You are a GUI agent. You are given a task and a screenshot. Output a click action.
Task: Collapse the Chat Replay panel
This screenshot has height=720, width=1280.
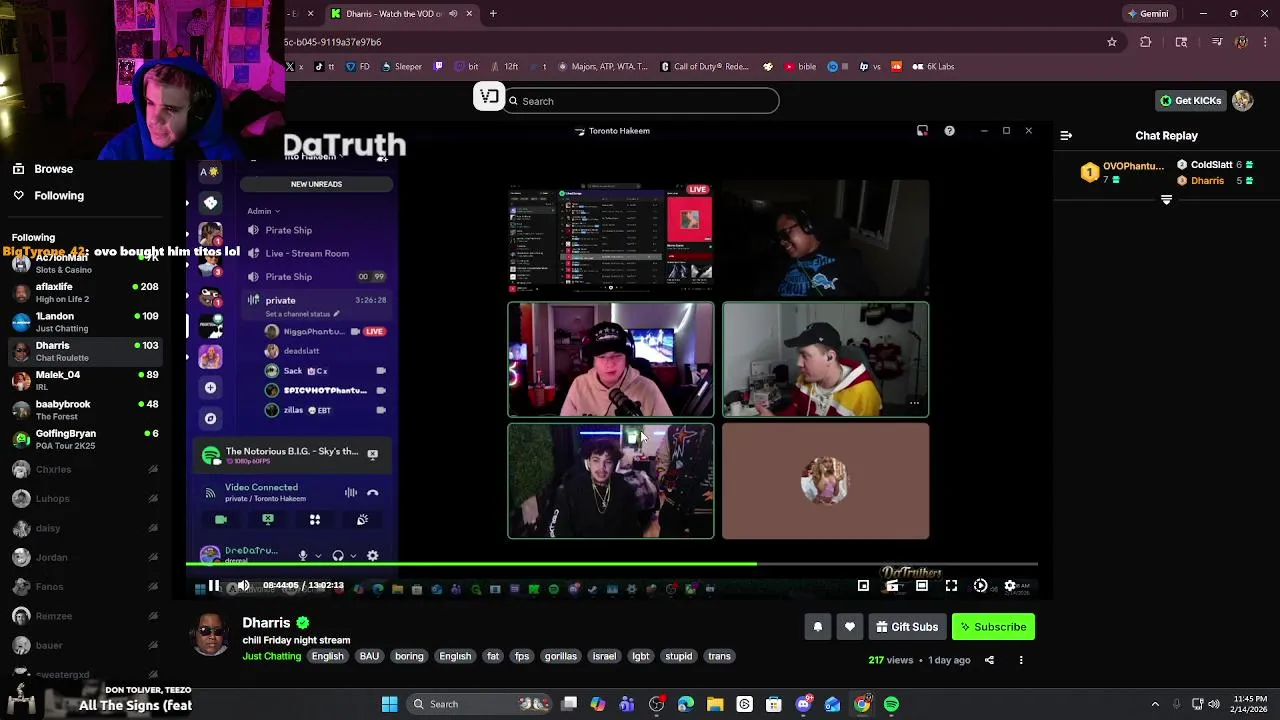(x=1066, y=135)
